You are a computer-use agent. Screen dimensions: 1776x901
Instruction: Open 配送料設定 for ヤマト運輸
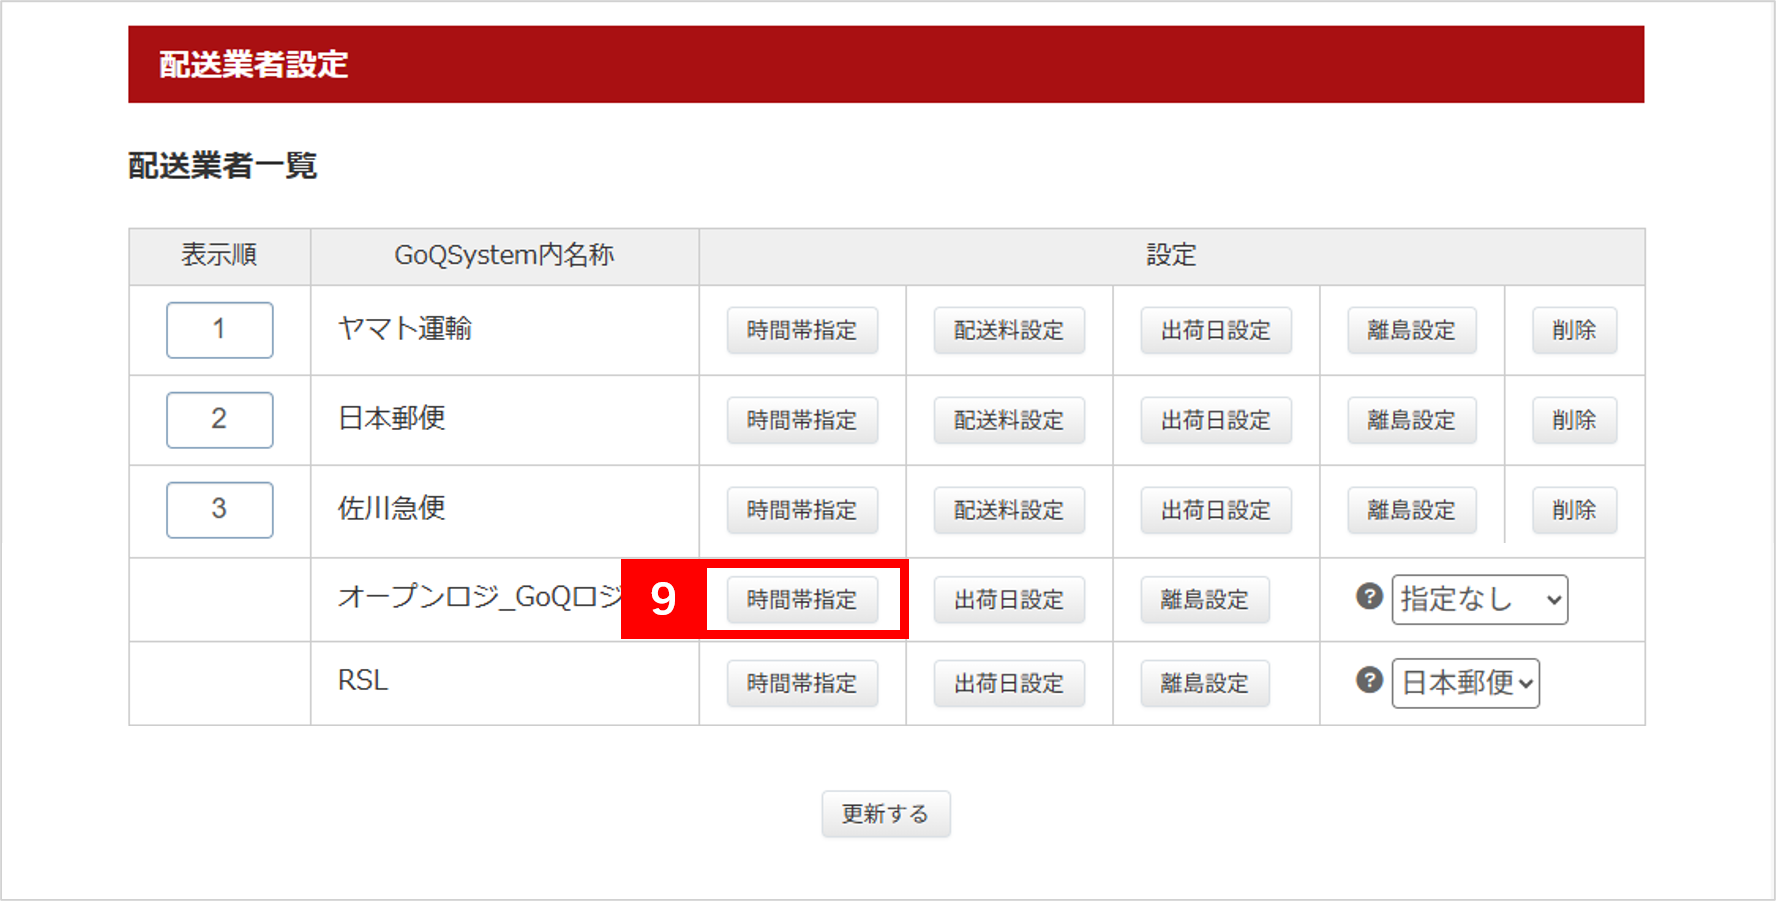[x=1008, y=331]
